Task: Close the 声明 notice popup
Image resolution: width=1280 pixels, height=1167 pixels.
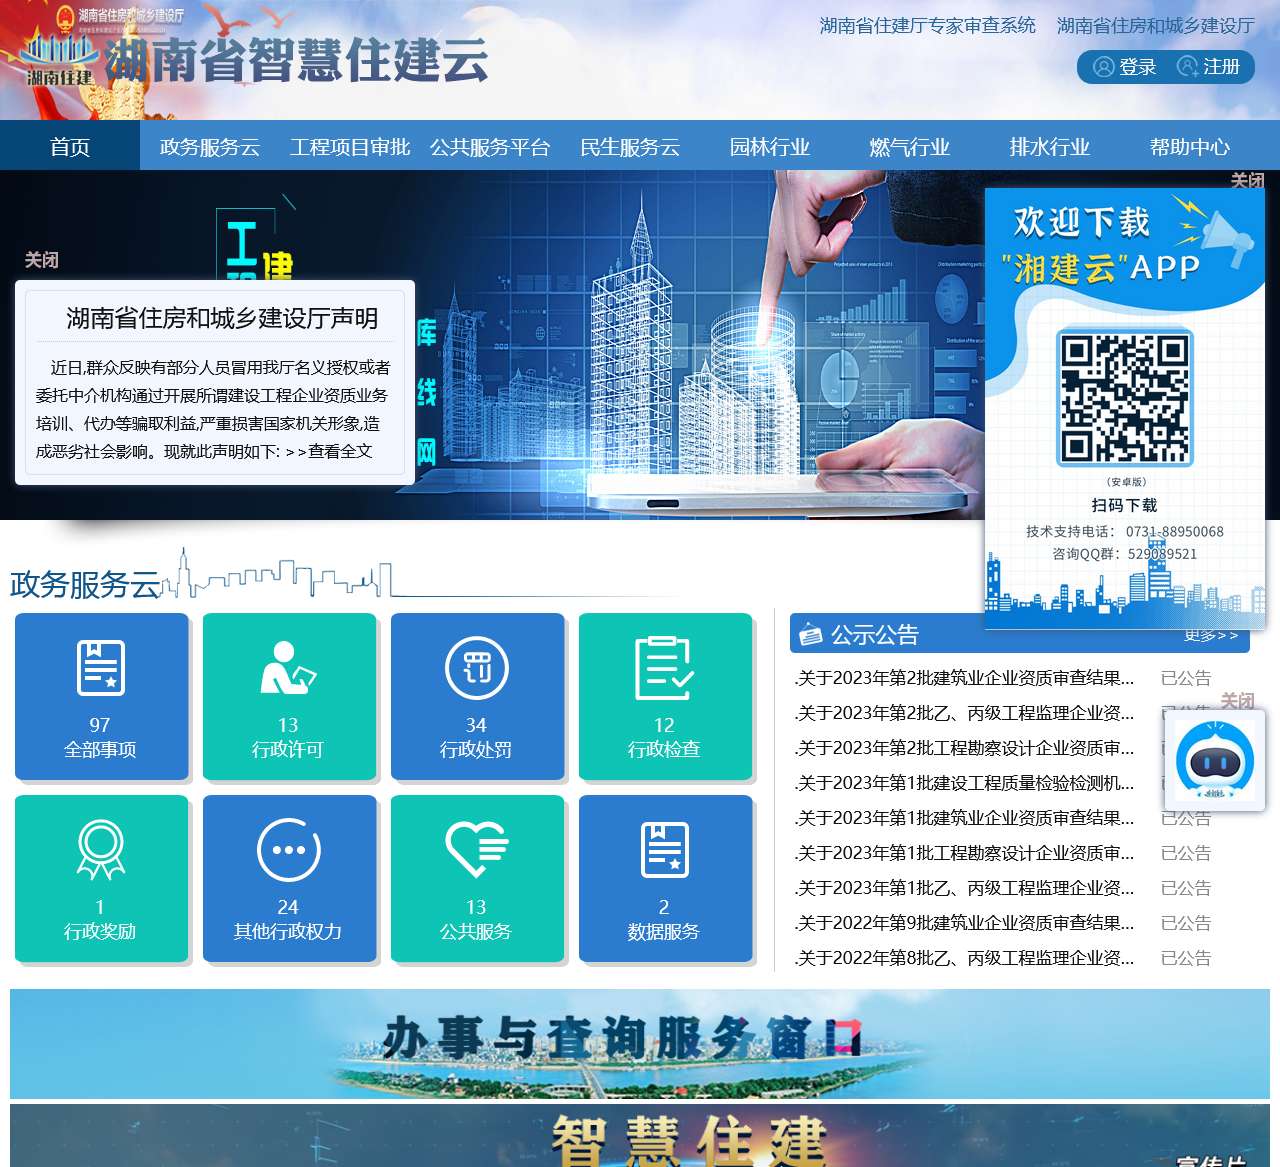Action: [42, 260]
